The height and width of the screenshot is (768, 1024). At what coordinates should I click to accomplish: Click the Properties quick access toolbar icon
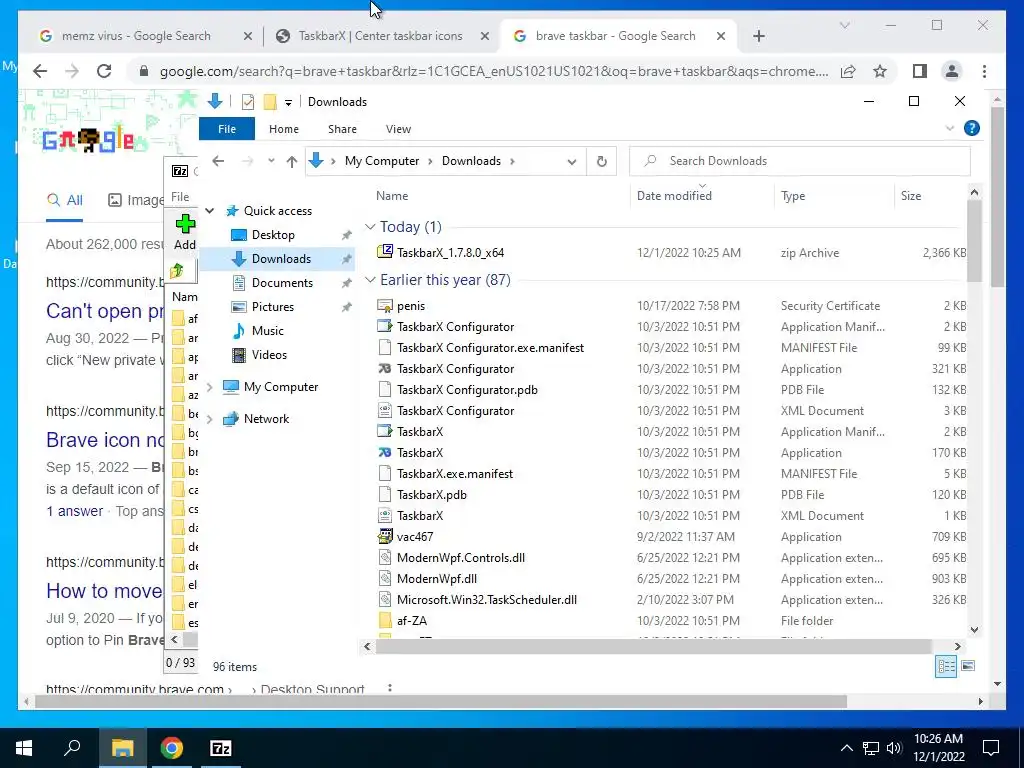pos(248,102)
